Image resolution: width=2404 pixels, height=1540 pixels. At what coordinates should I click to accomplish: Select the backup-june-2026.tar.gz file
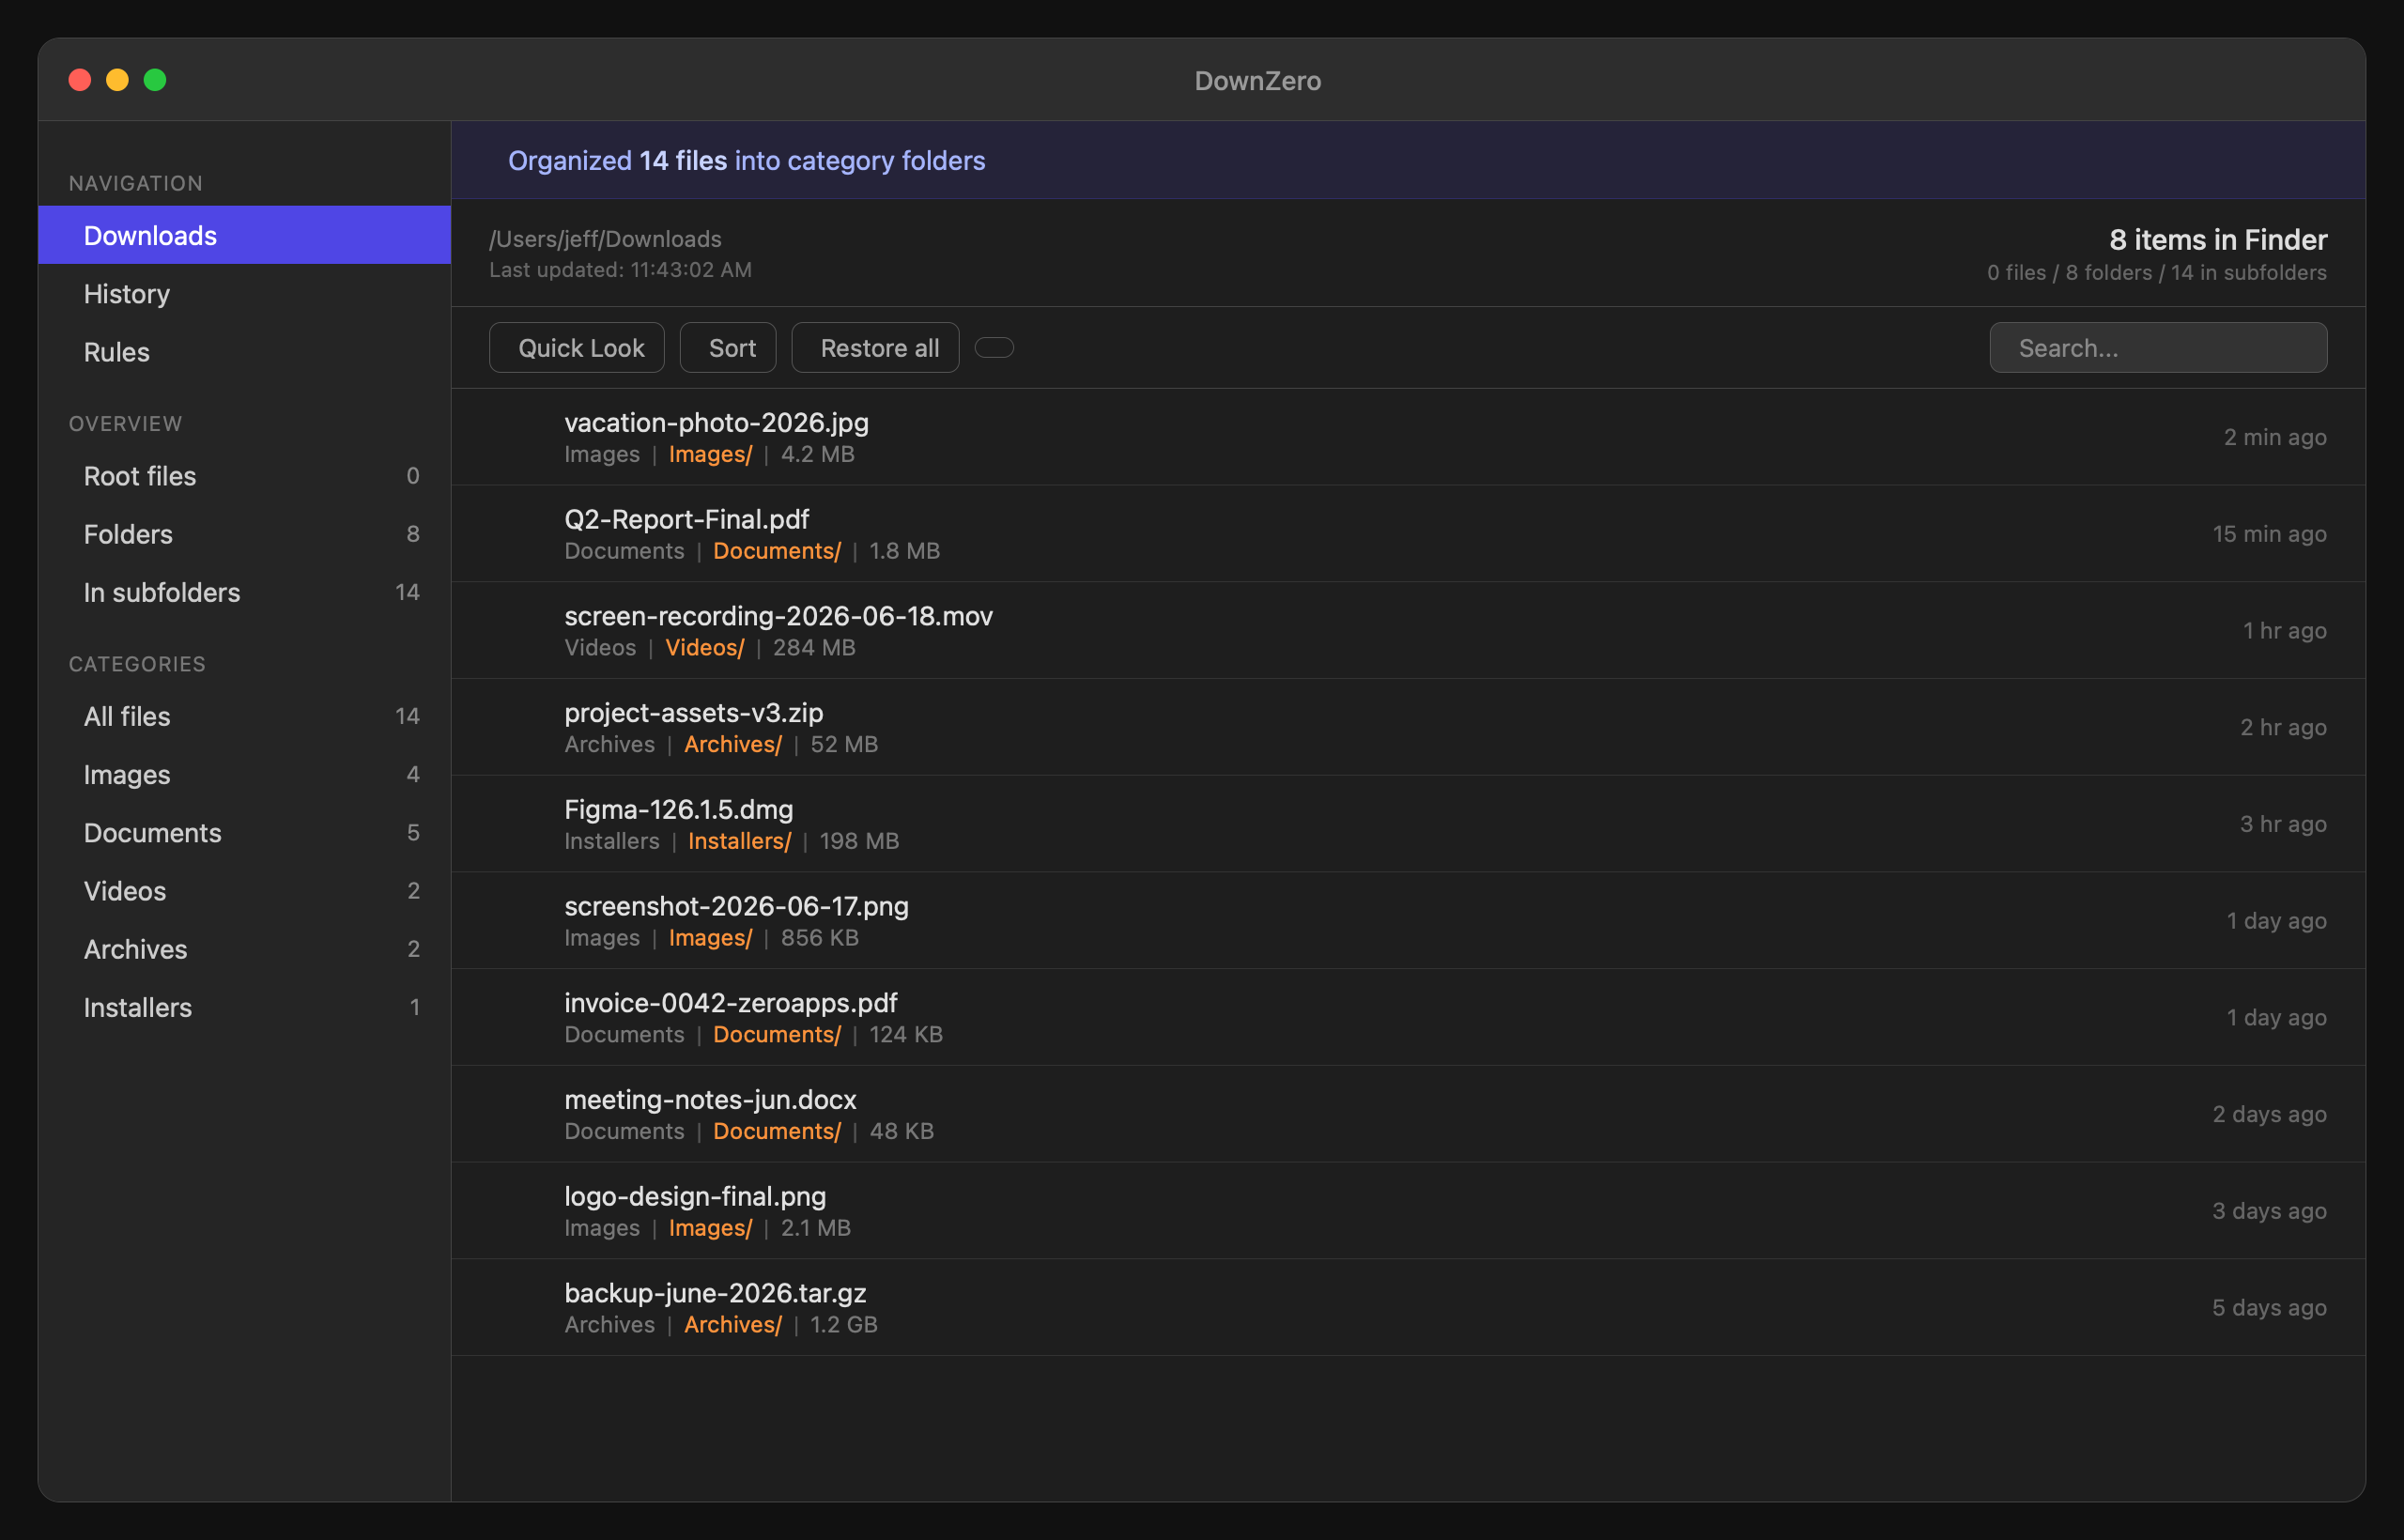1408,1307
